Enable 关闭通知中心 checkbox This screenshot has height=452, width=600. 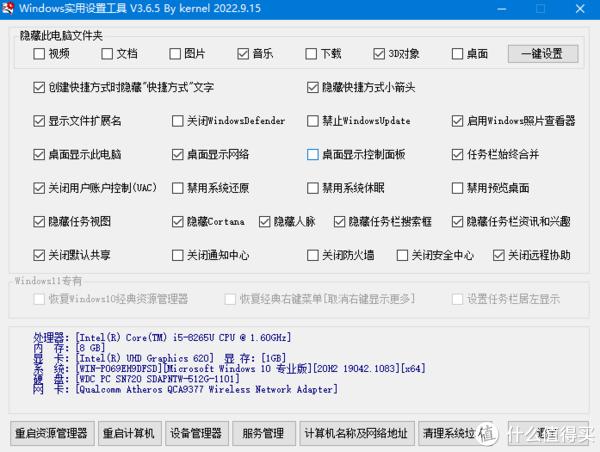(178, 255)
